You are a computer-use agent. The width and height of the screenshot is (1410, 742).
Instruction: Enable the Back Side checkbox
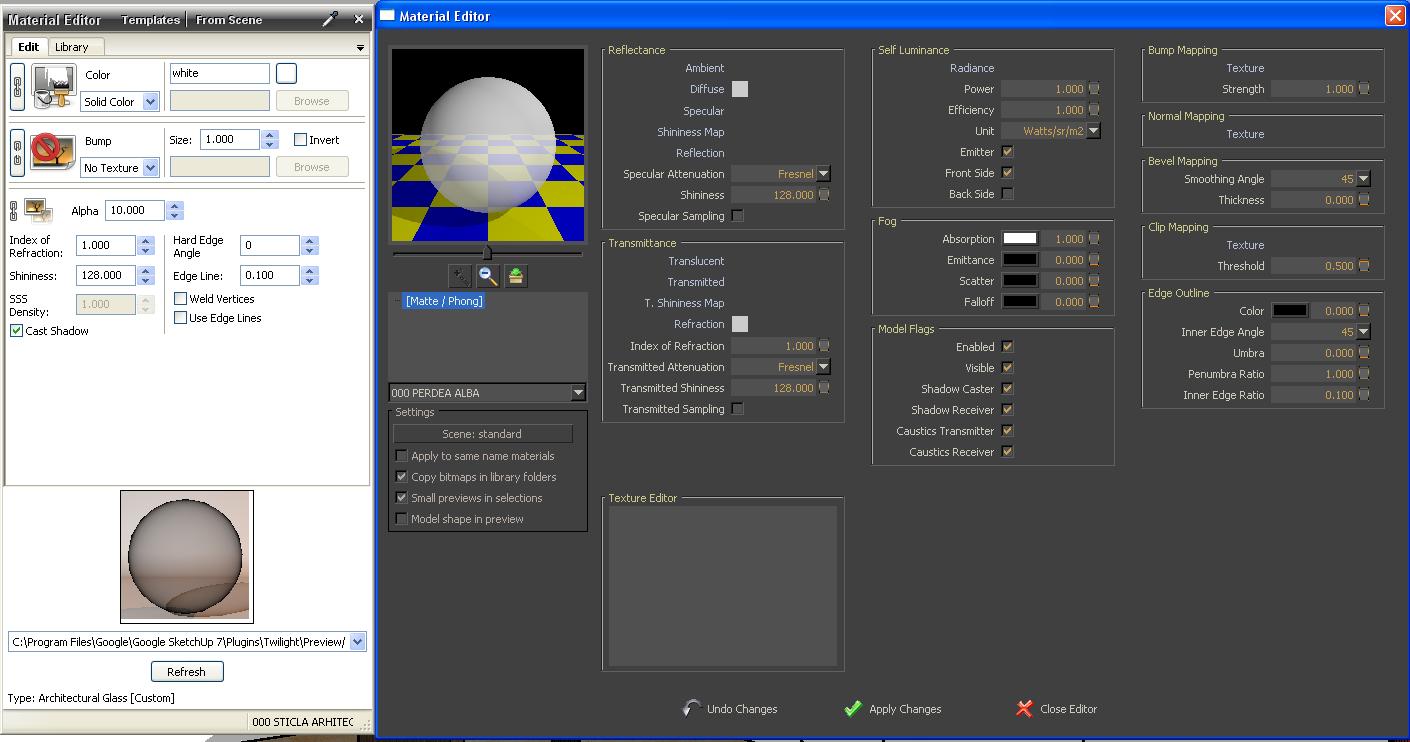[x=1007, y=194]
